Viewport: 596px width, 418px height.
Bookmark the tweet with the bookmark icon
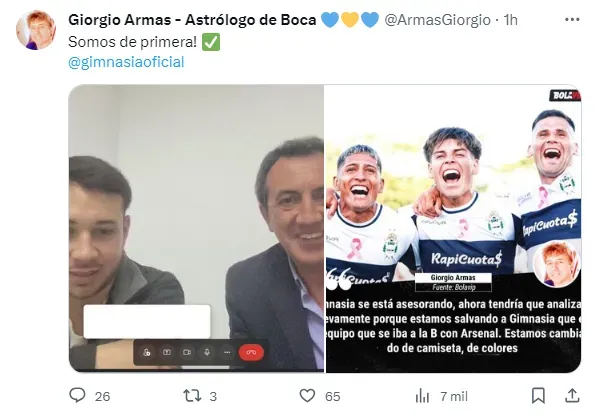tap(538, 396)
